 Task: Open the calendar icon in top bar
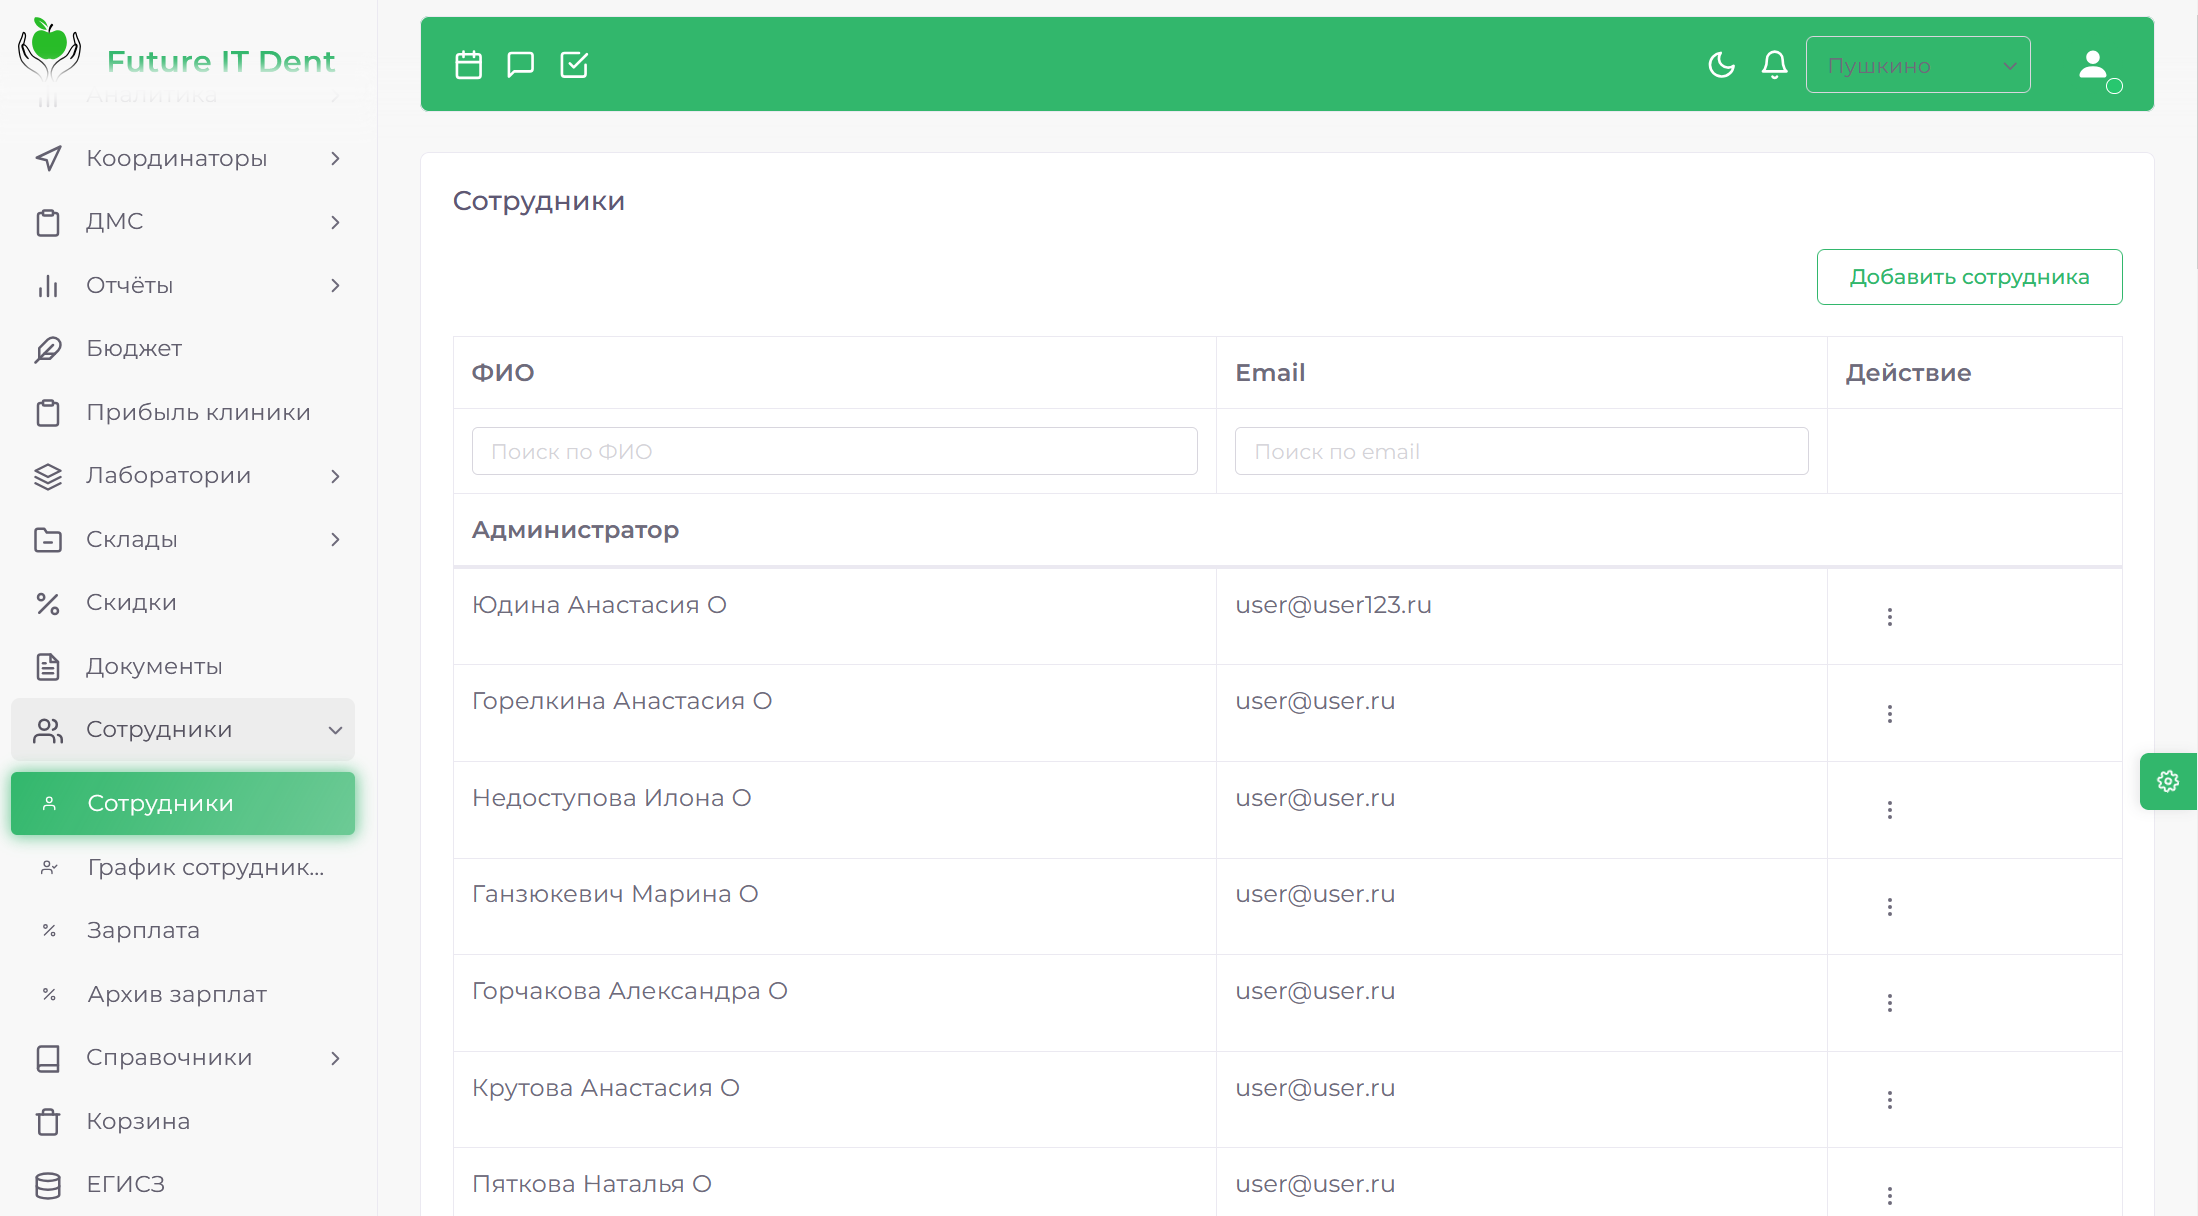click(x=468, y=65)
